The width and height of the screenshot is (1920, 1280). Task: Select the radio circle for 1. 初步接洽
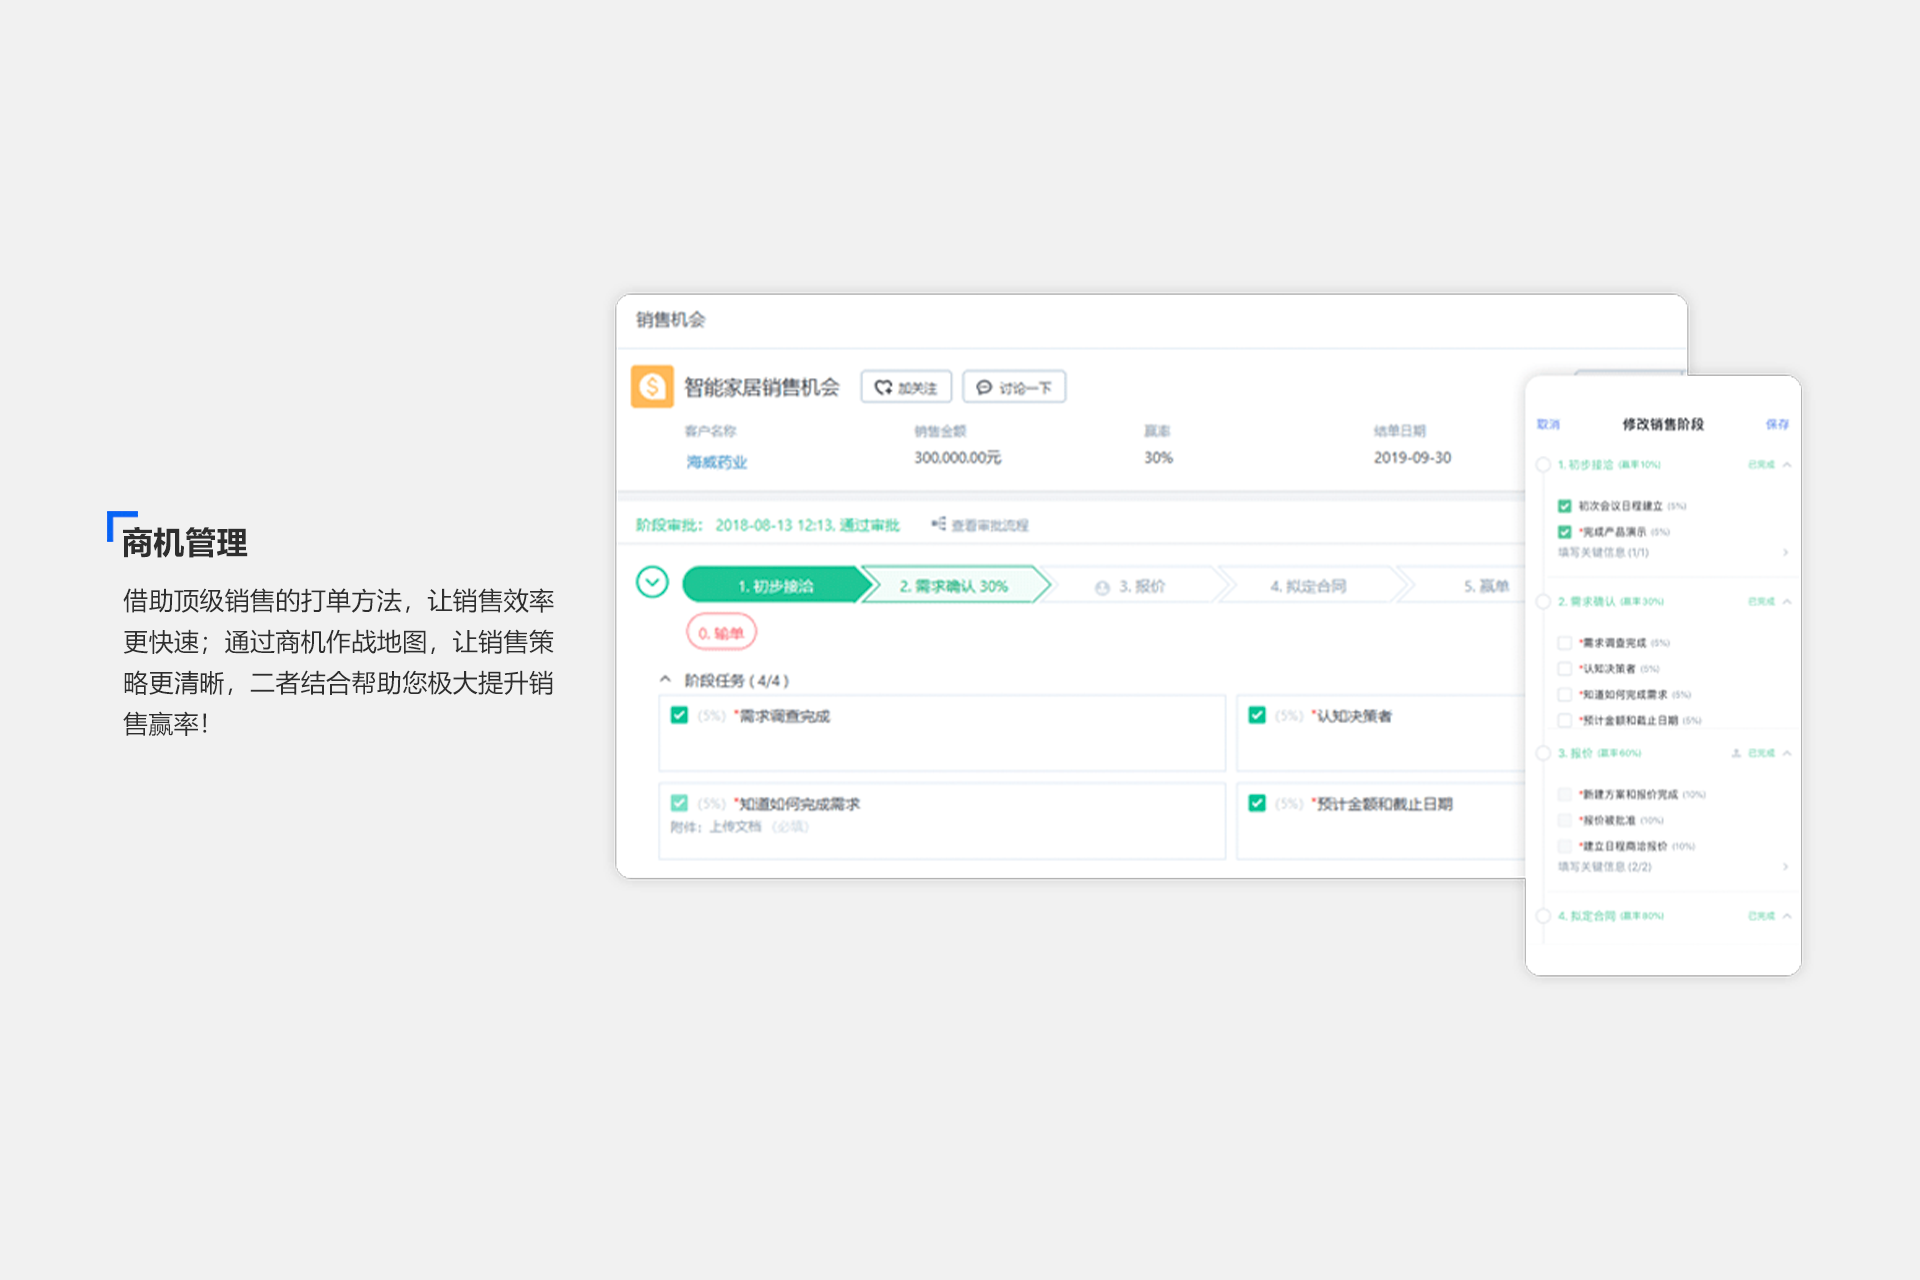1543,465
